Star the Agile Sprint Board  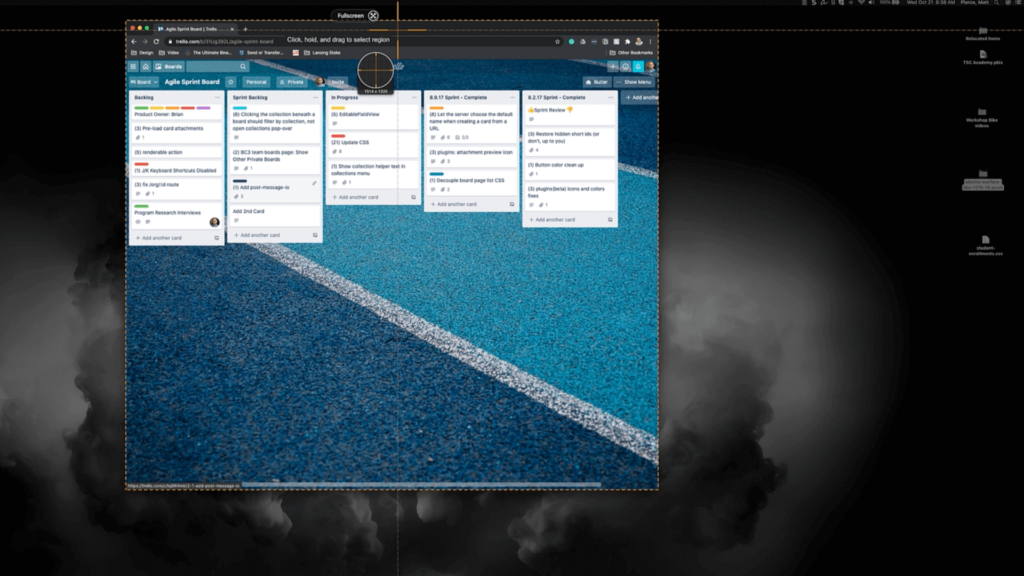(231, 82)
